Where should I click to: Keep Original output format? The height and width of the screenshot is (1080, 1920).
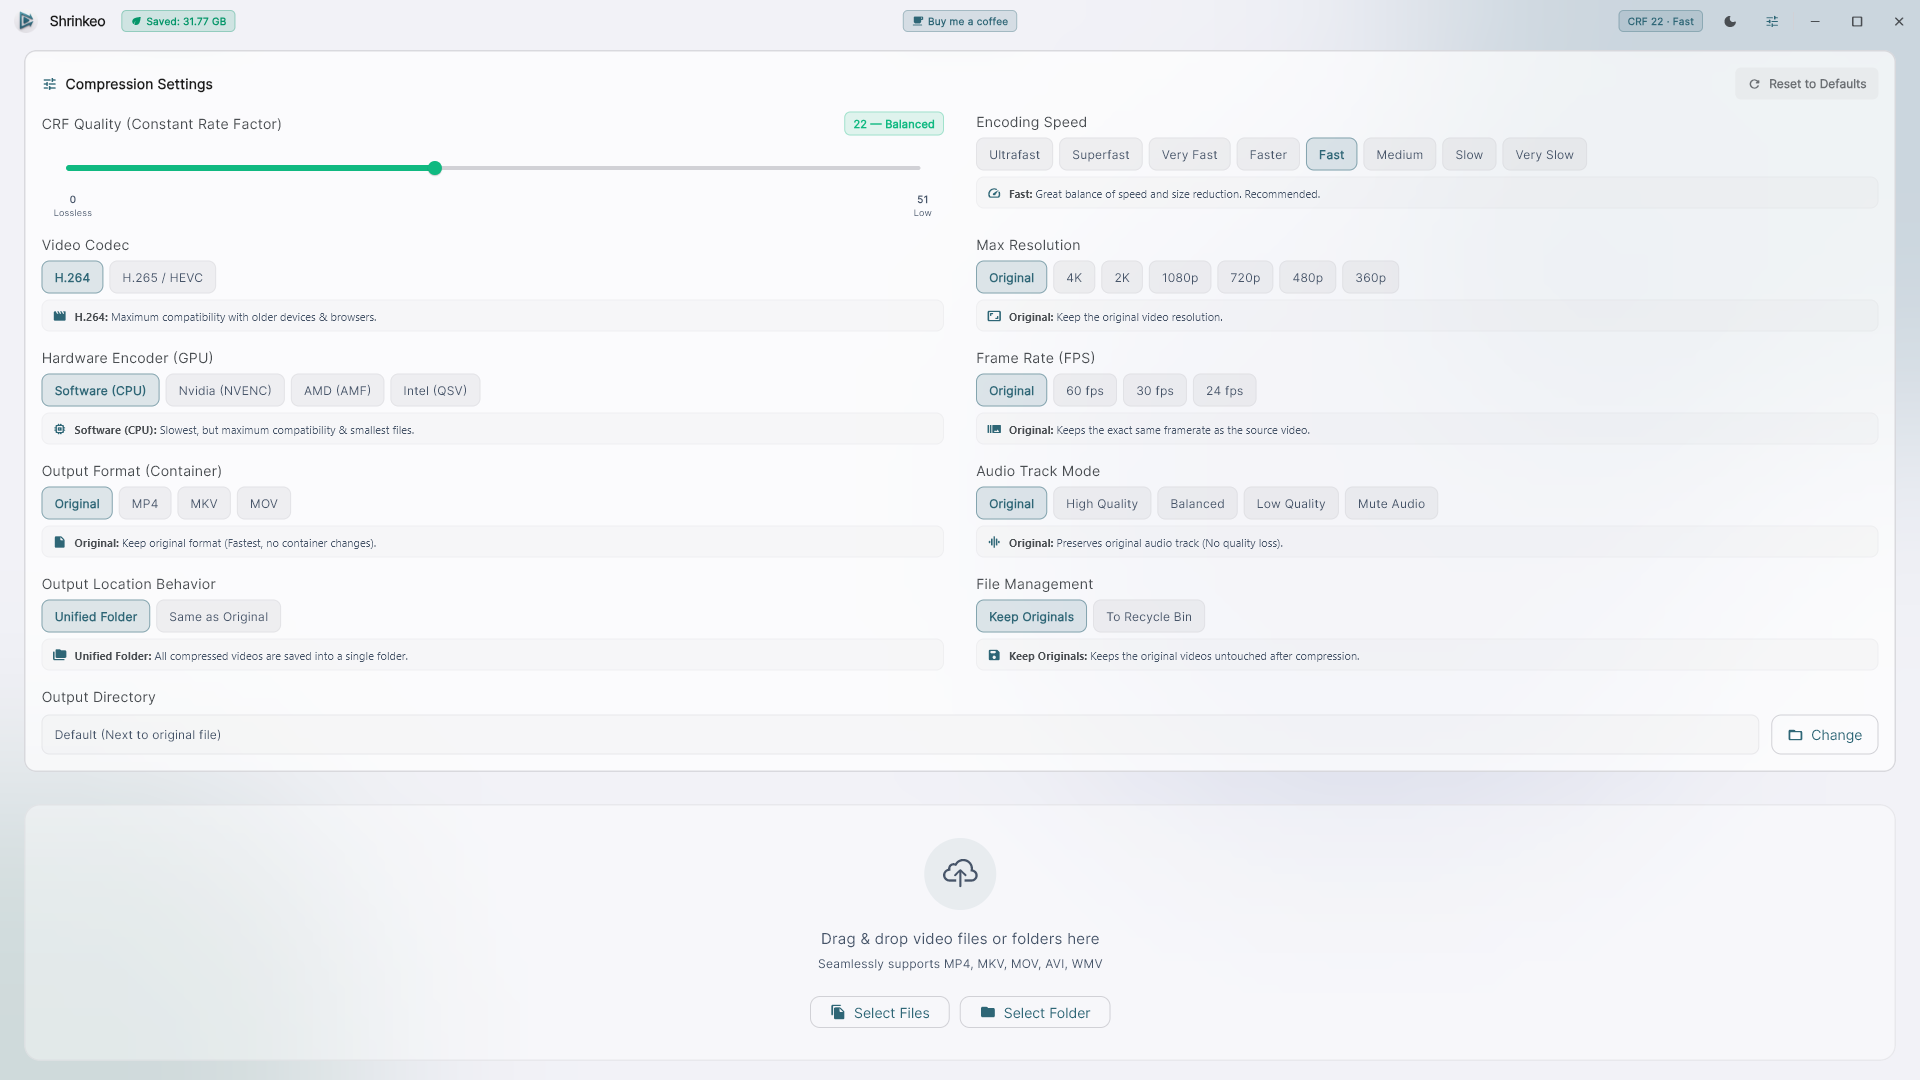click(x=77, y=504)
